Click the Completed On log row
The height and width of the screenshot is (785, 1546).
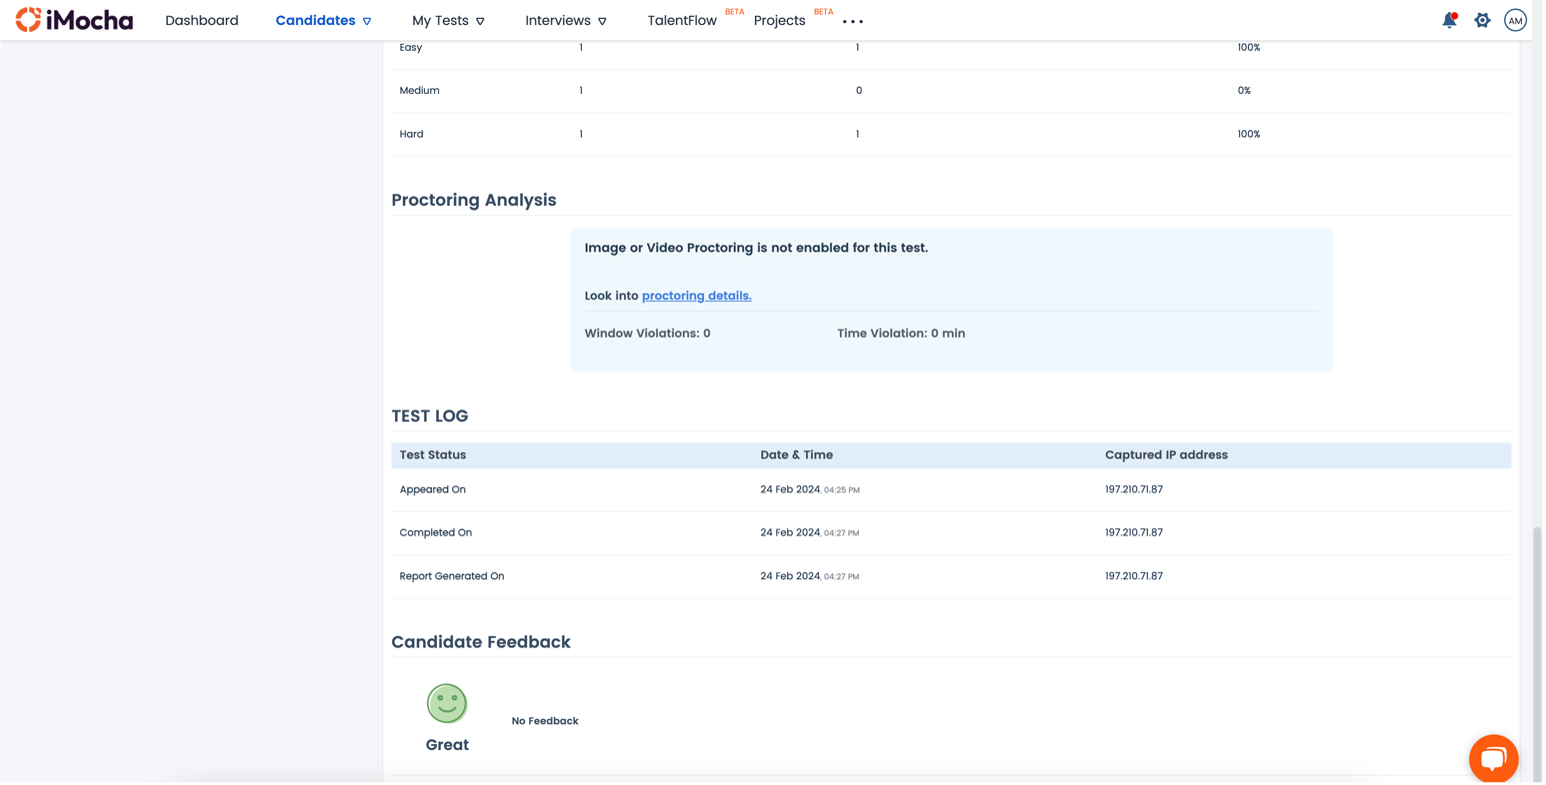436,533
